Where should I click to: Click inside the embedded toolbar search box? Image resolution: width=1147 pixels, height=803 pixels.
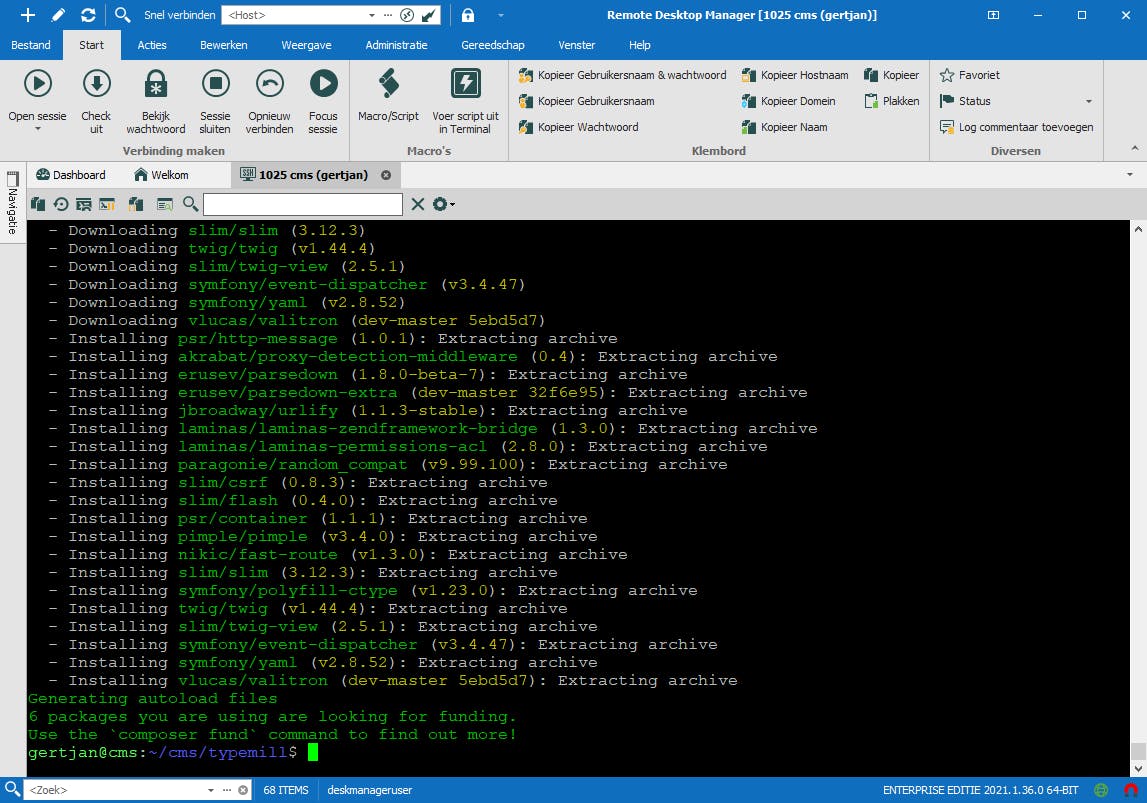(x=303, y=203)
